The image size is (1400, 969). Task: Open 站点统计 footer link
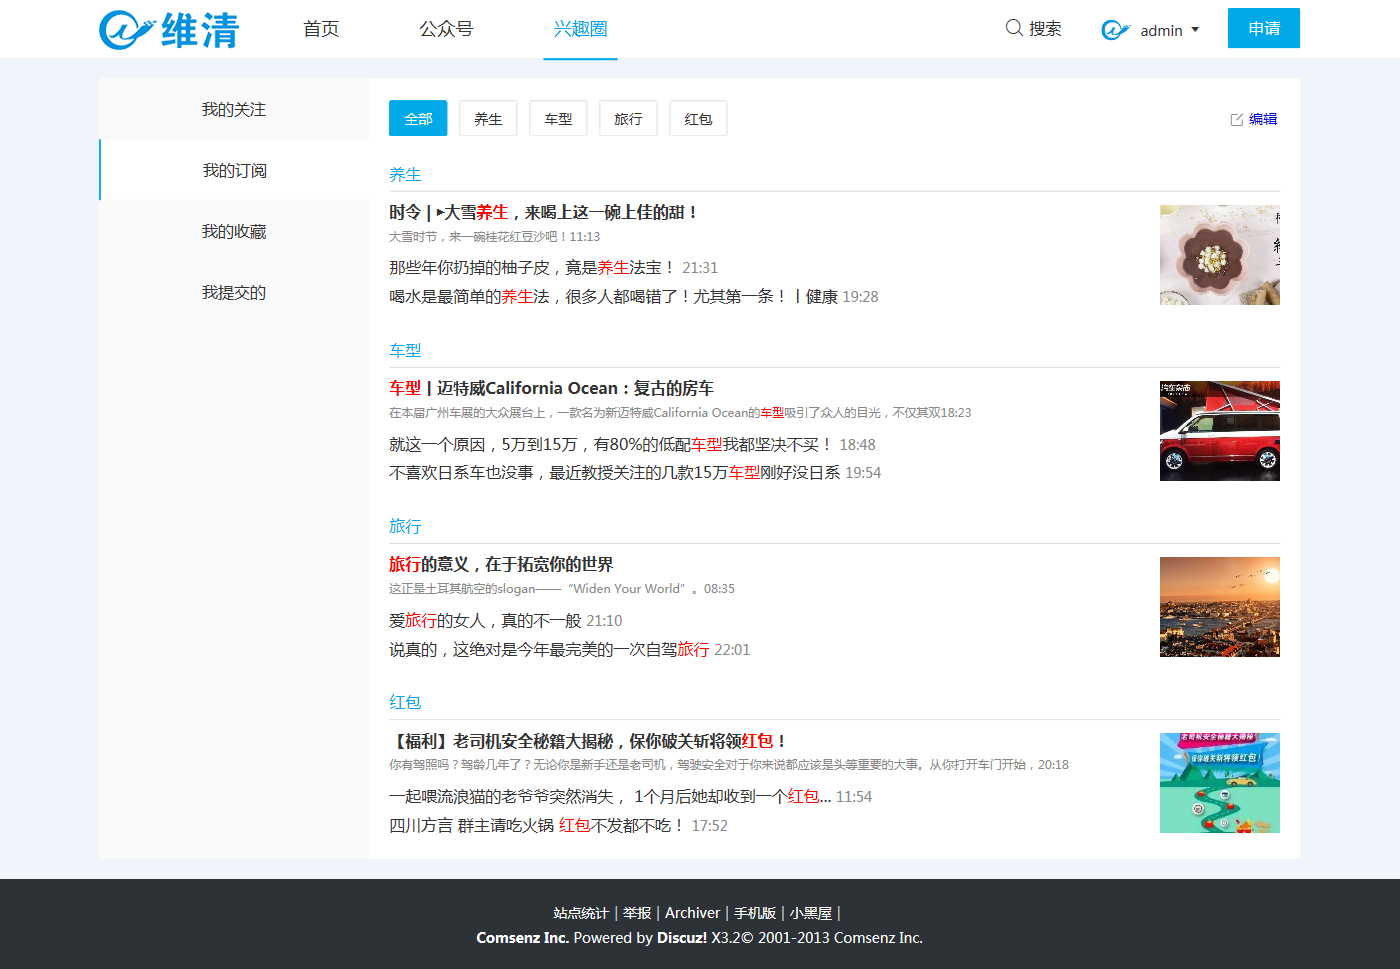click(581, 913)
